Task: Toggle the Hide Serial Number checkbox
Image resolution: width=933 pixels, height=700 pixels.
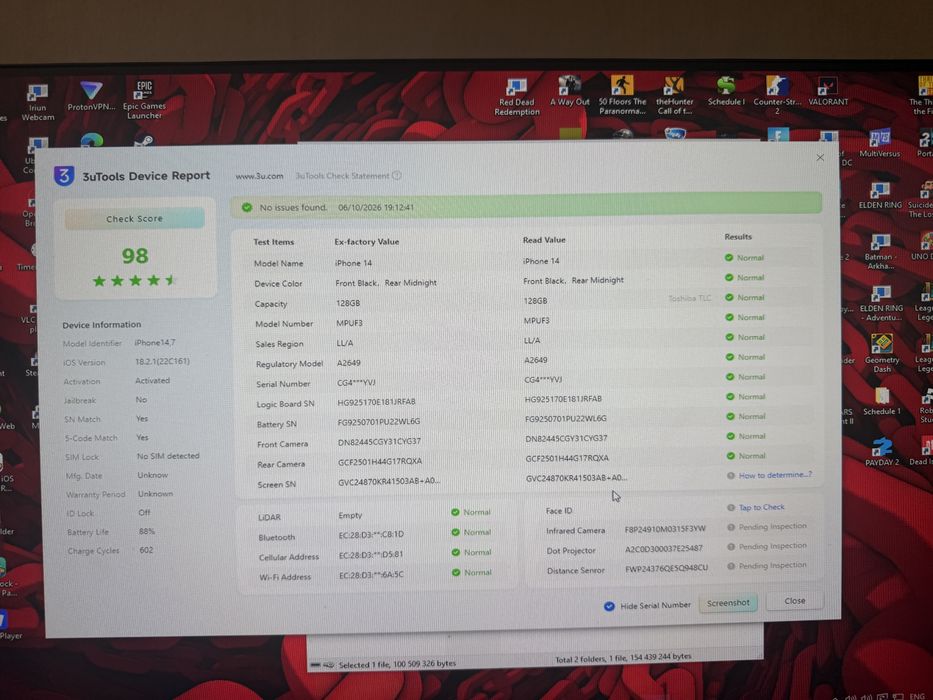Action: tap(609, 606)
